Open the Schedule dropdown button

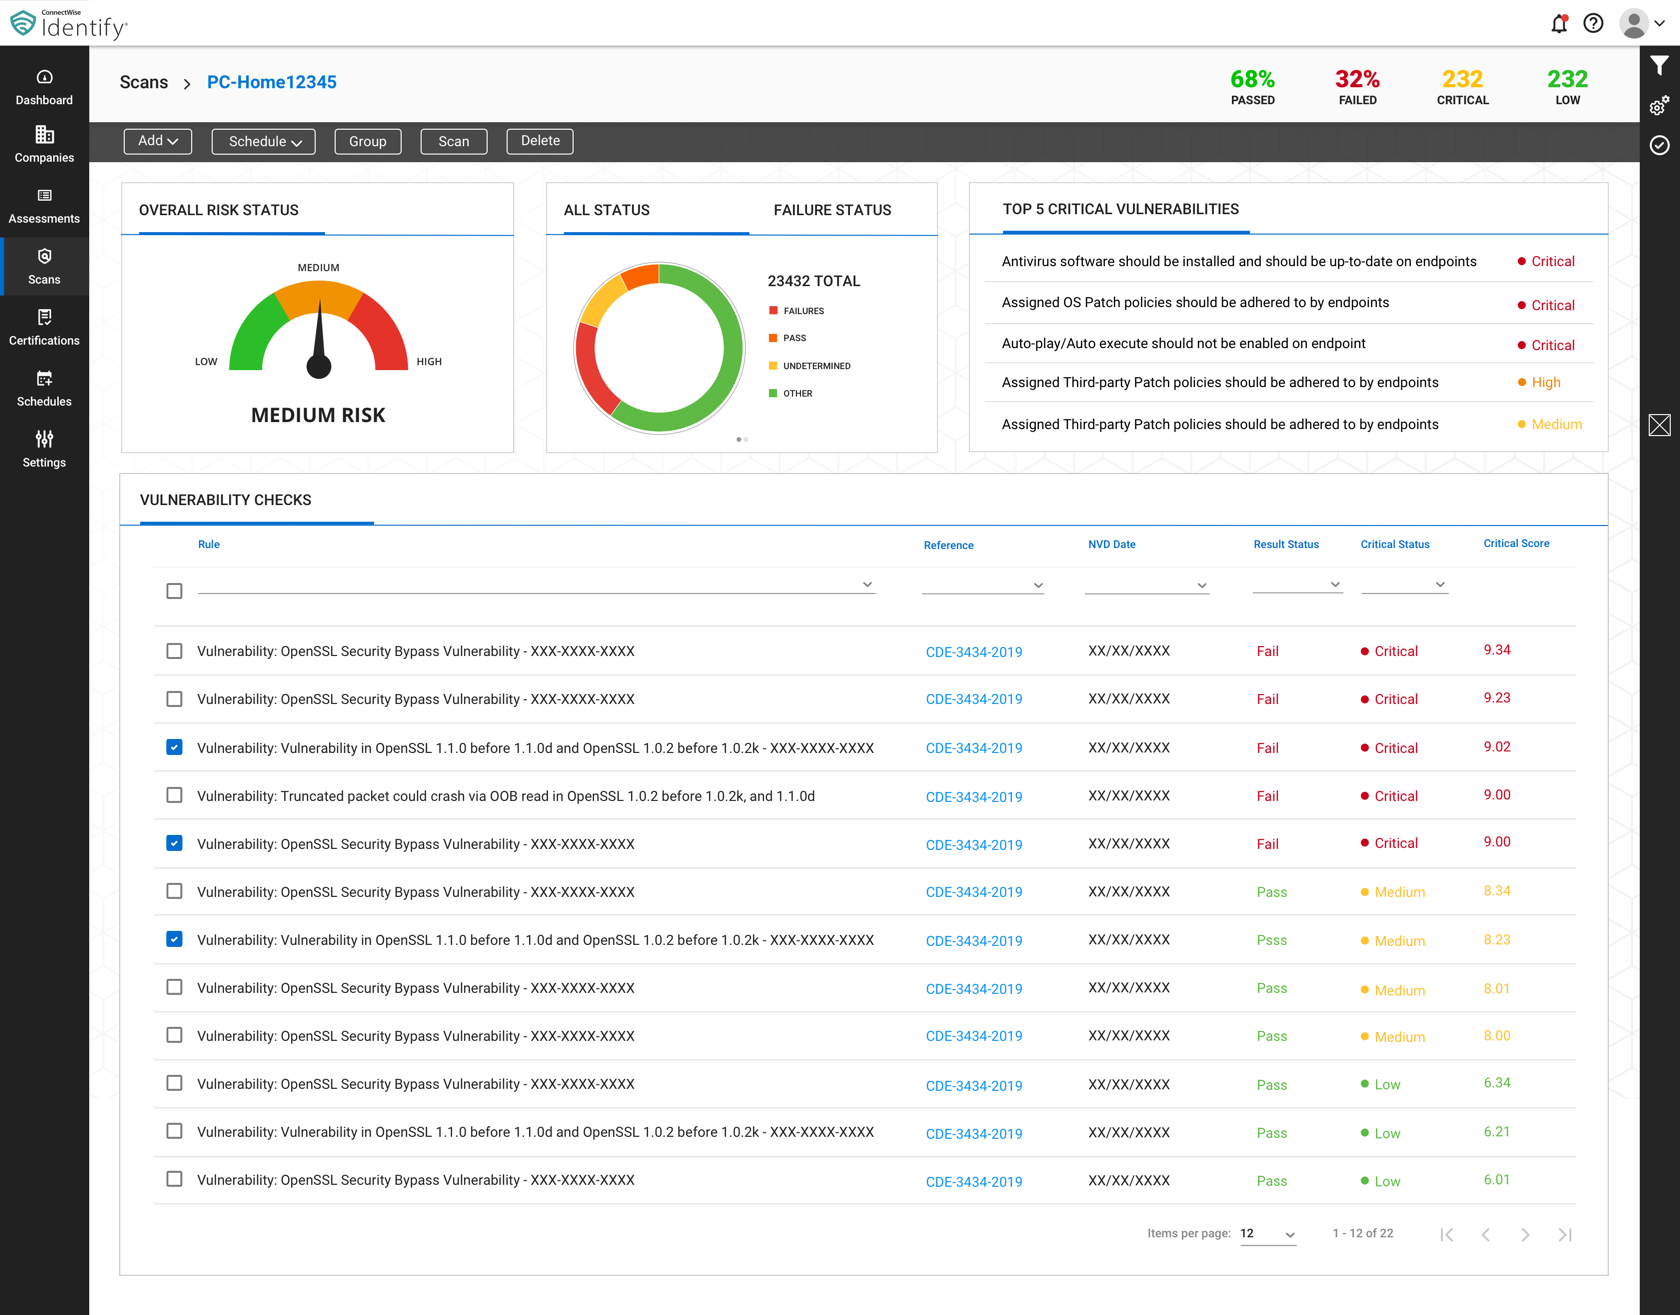(264, 141)
